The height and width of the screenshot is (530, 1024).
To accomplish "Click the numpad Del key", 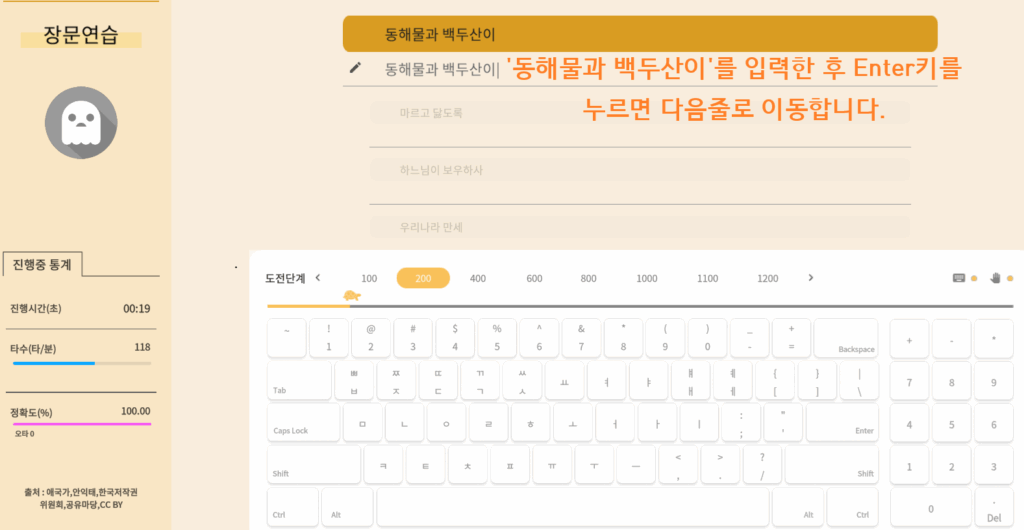I will pyautogui.click(x=994, y=508).
